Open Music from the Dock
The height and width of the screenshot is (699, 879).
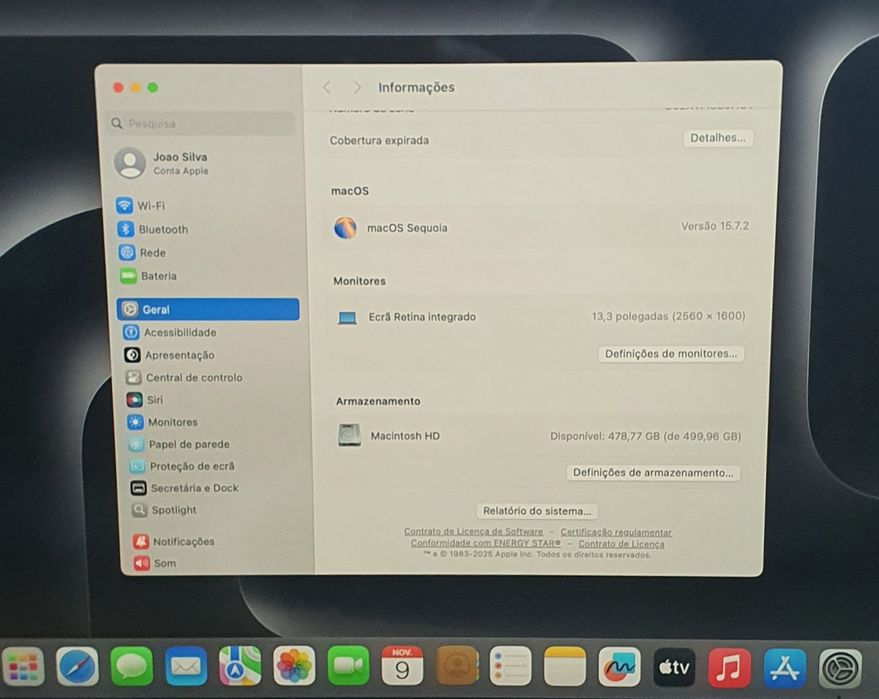pyautogui.click(x=729, y=668)
